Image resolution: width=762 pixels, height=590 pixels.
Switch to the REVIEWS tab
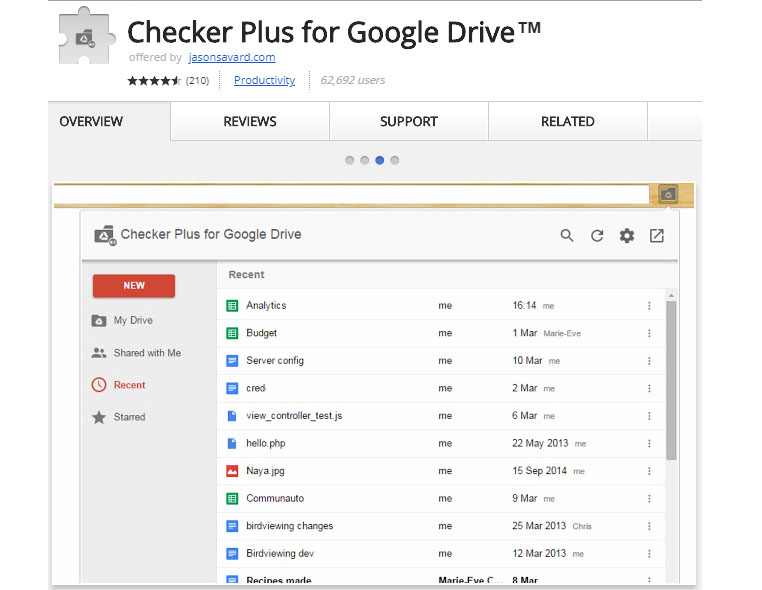pos(250,121)
